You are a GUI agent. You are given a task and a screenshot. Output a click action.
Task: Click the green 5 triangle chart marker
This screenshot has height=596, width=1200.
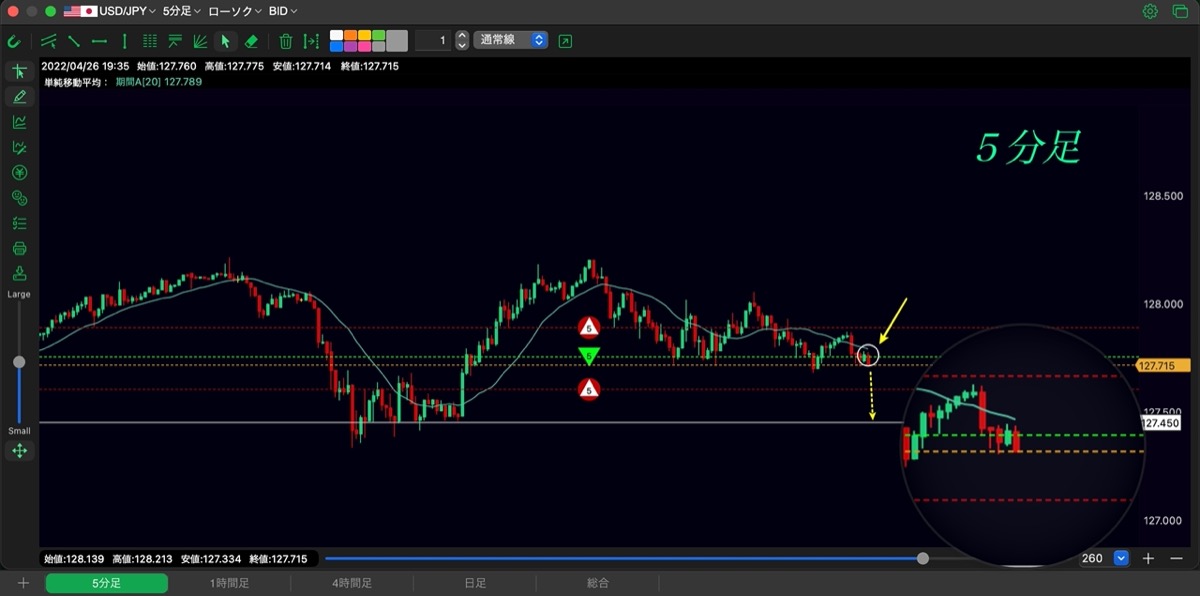589,356
